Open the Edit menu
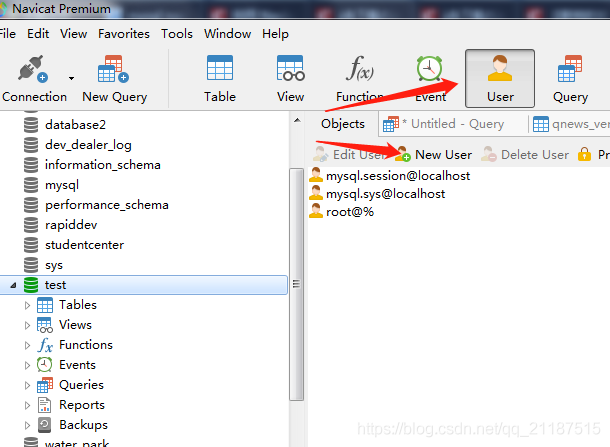The width and height of the screenshot is (610, 447). (38, 34)
